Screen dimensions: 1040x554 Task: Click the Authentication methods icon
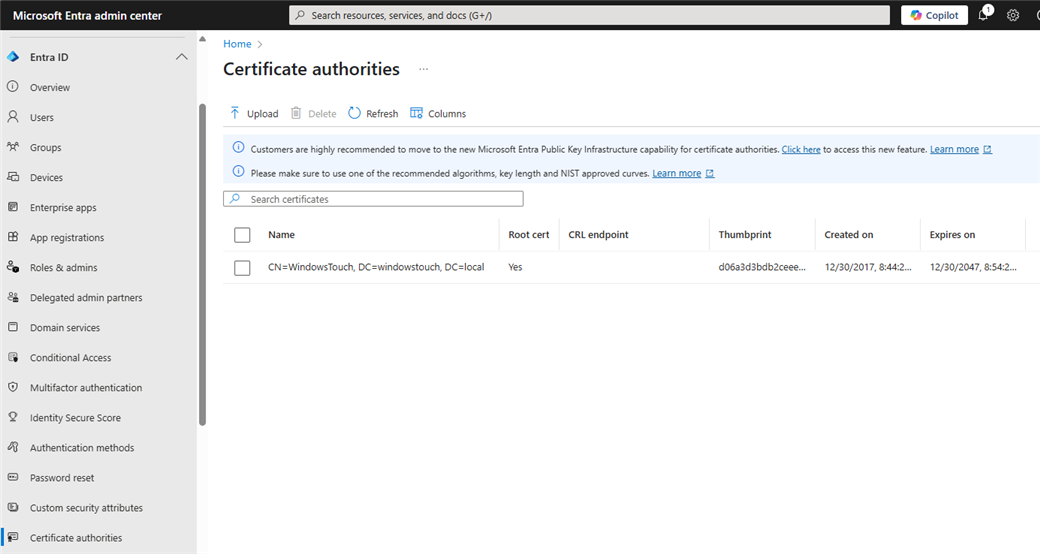(x=13, y=447)
